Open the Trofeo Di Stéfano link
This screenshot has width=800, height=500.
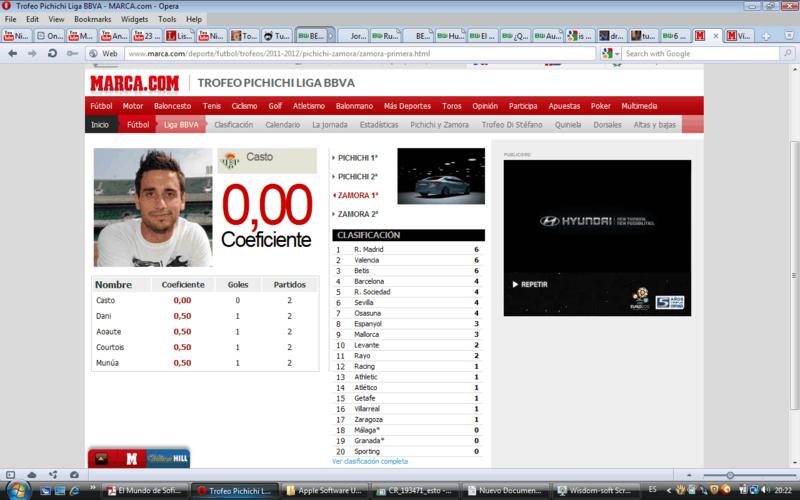512,124
